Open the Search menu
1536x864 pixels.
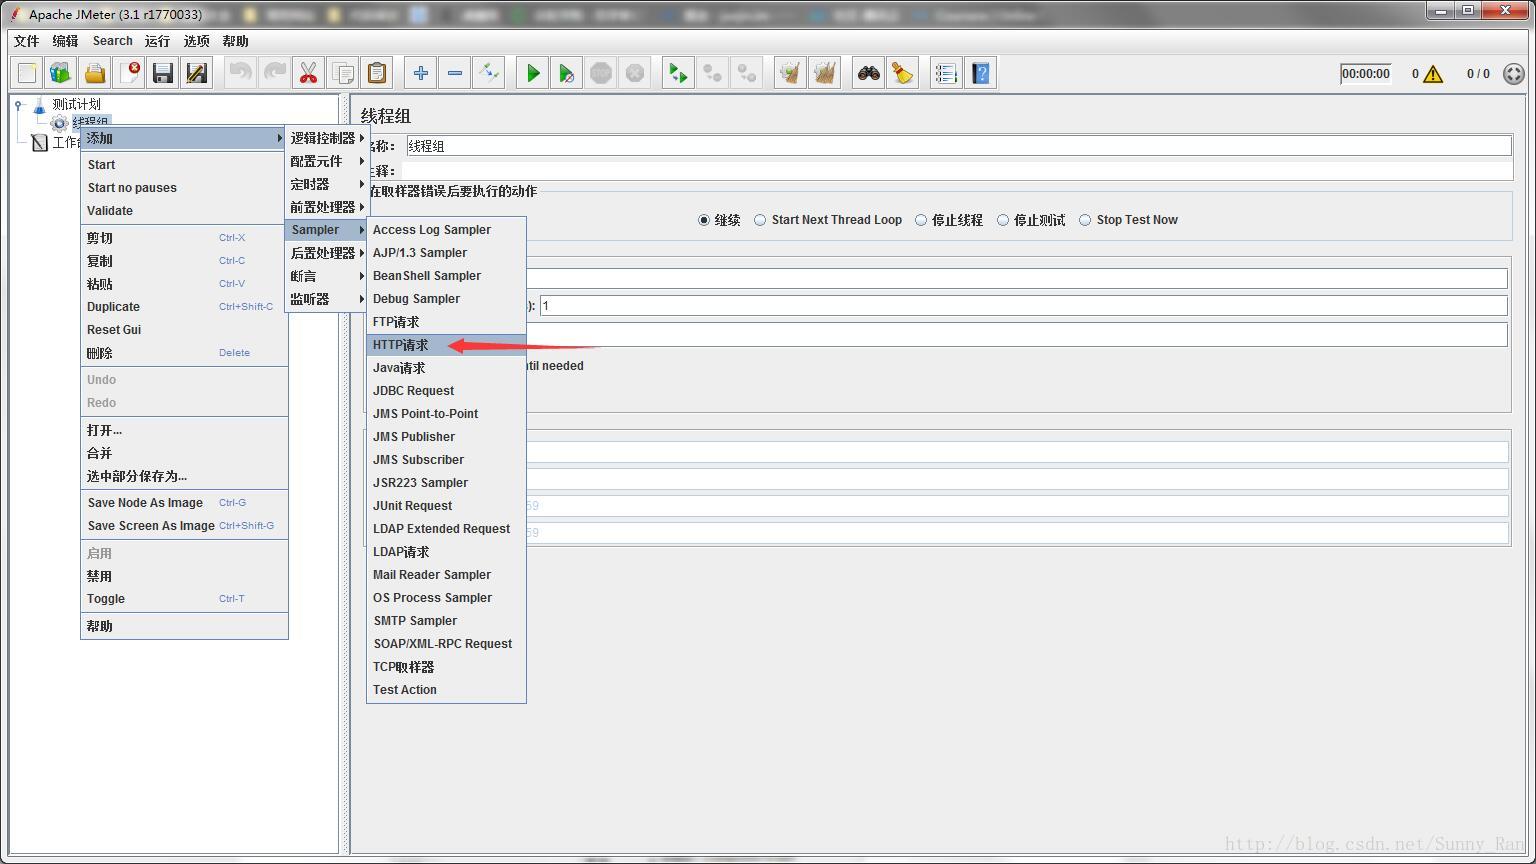click(112, 41)
